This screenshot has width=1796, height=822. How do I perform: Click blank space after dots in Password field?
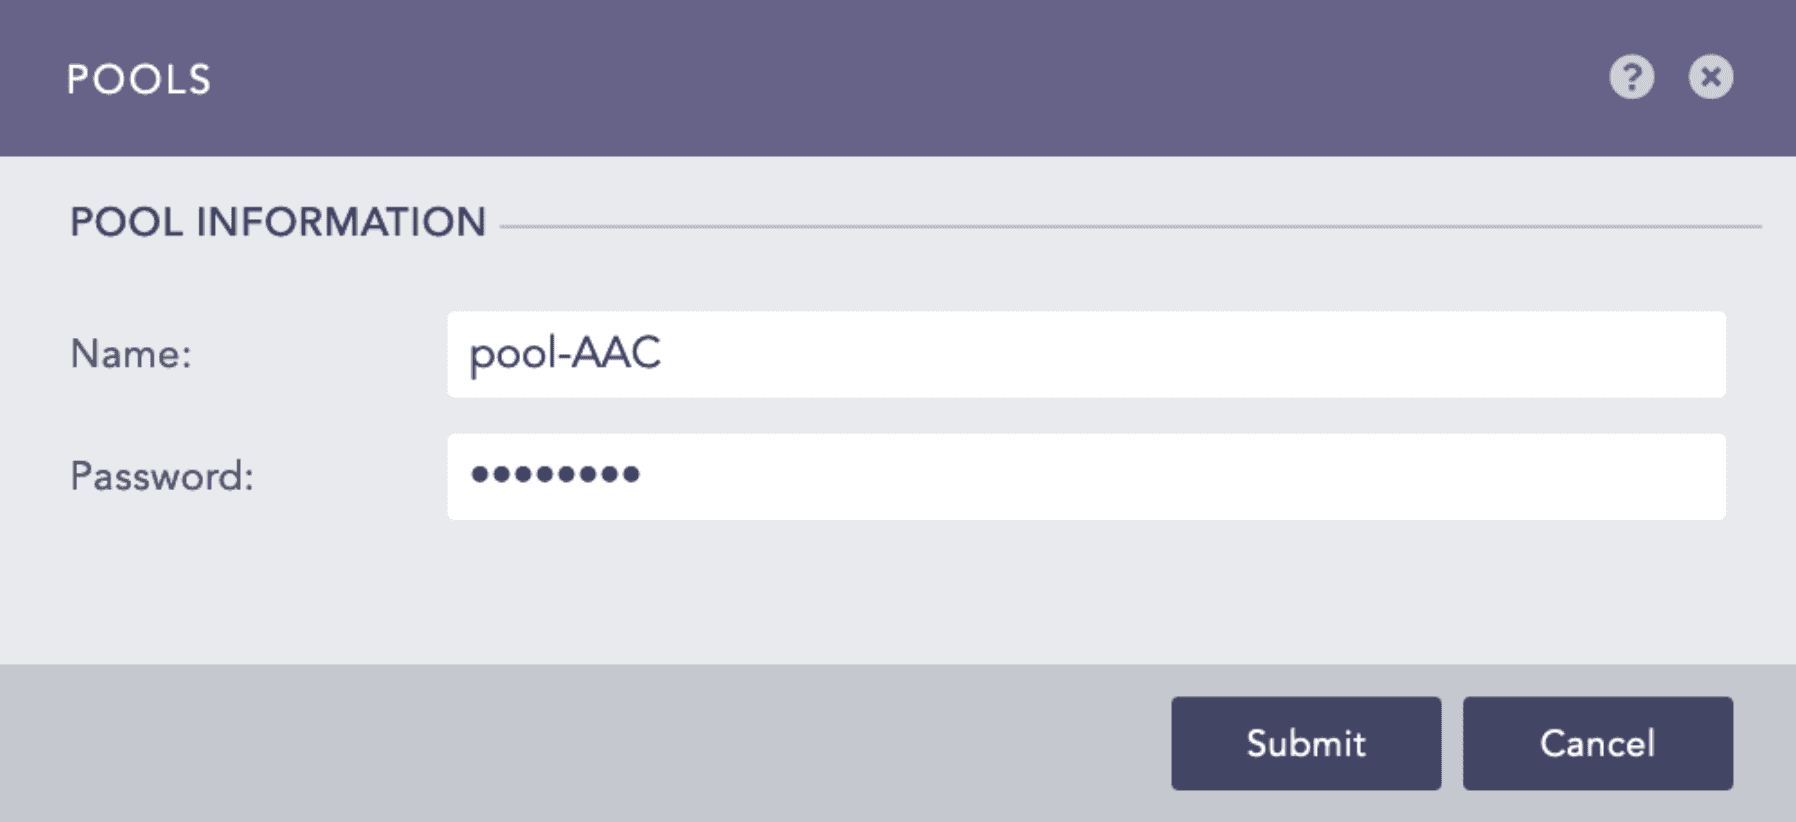point(1200,476)
